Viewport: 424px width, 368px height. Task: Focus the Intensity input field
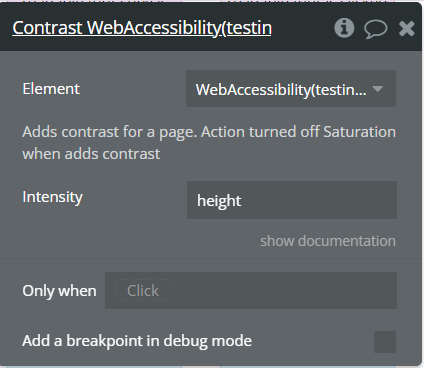tap(292, 200)
